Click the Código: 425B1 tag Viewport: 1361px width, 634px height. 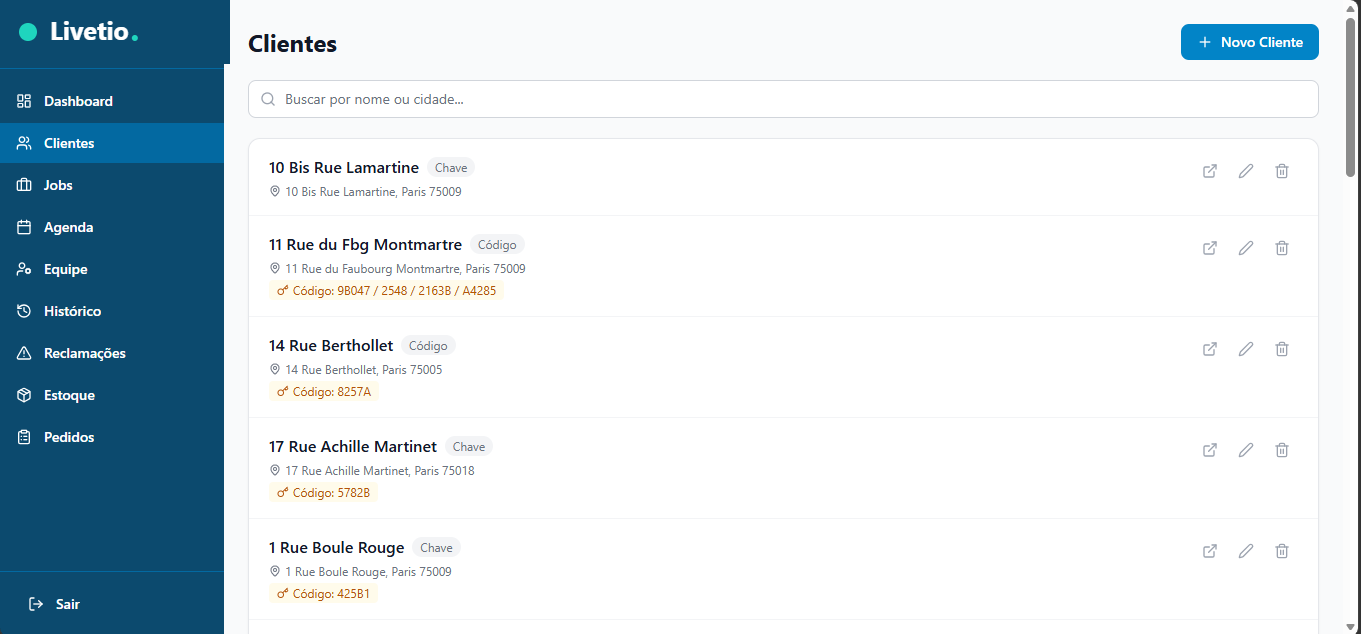323,594
